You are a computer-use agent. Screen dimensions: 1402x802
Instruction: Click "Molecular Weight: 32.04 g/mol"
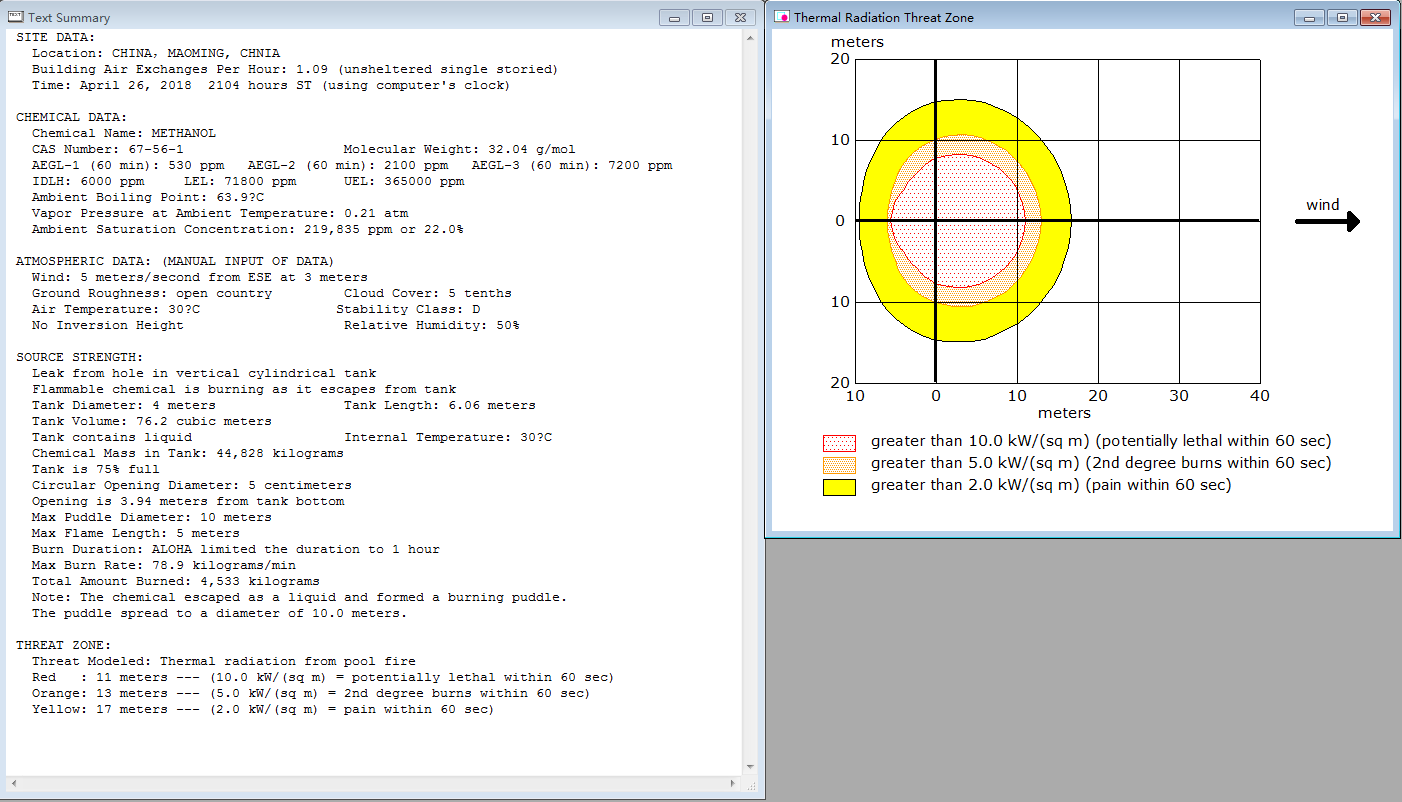point(460,149)
